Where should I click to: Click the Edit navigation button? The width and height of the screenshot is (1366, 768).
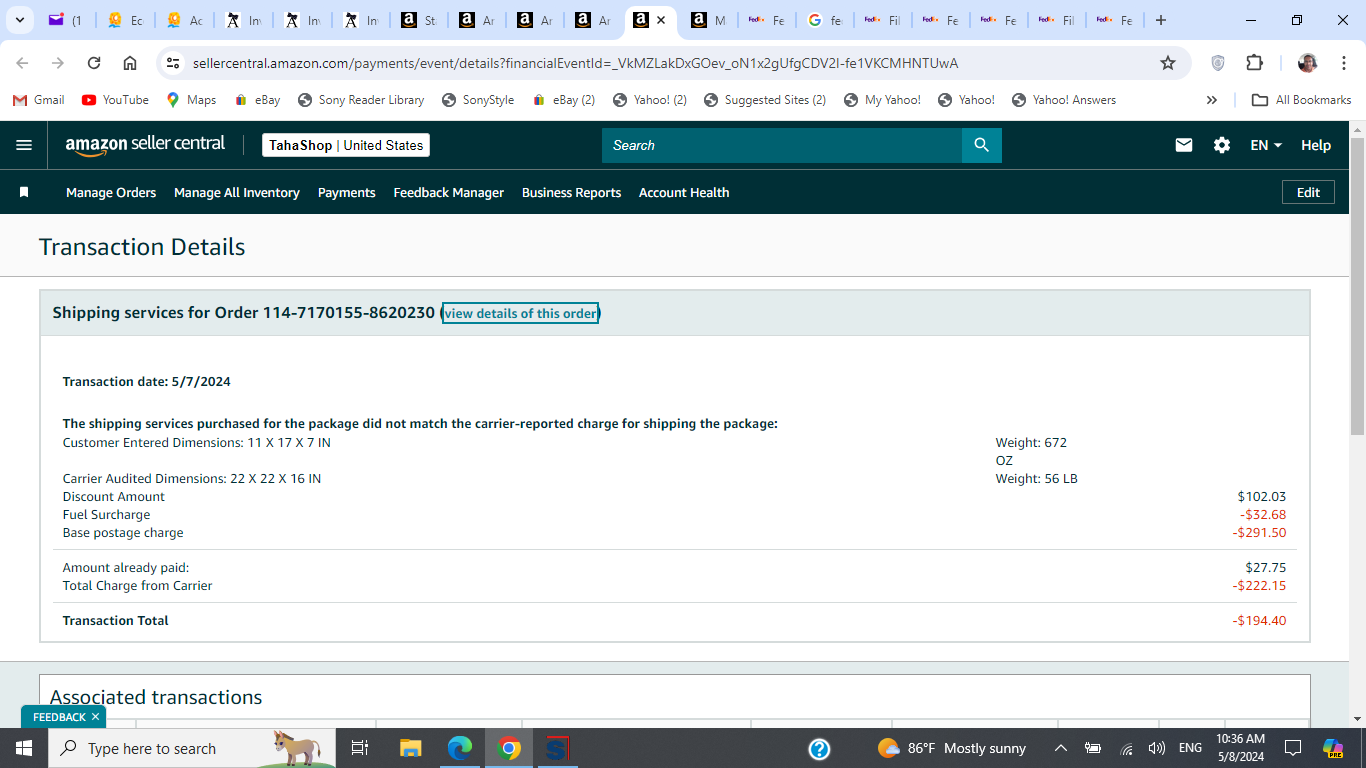tap(1308, 192)
